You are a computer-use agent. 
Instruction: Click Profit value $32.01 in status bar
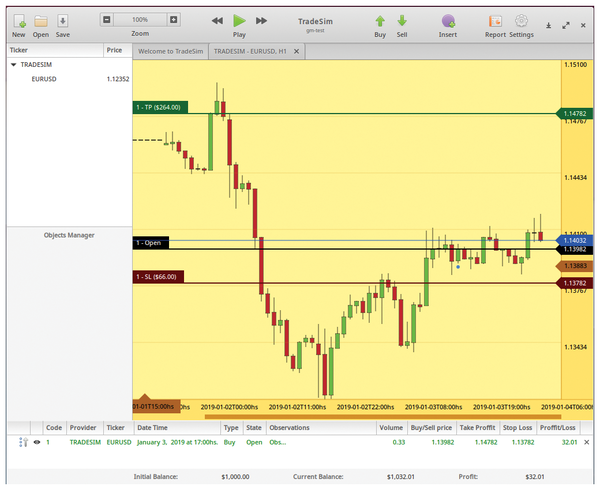tap(535, 477)
